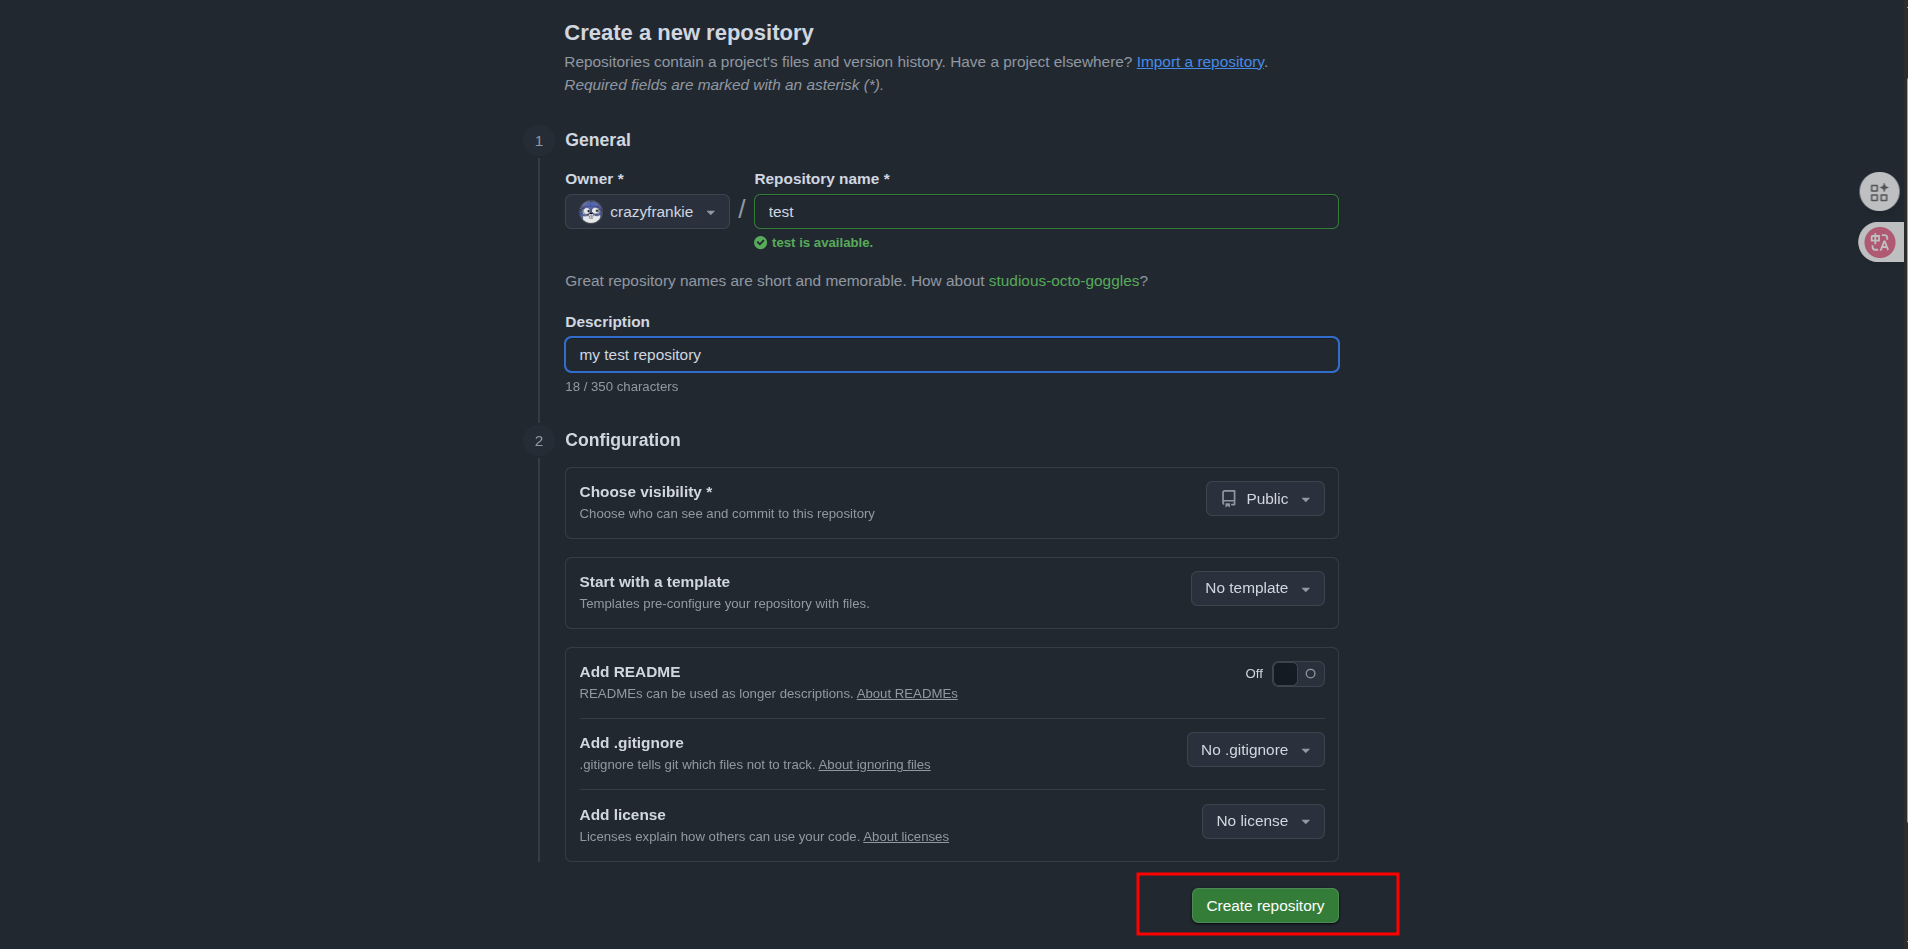Open the No .gitignore dropdown
Viewport: 1908px width, 949px height.
click(1255, 750)
